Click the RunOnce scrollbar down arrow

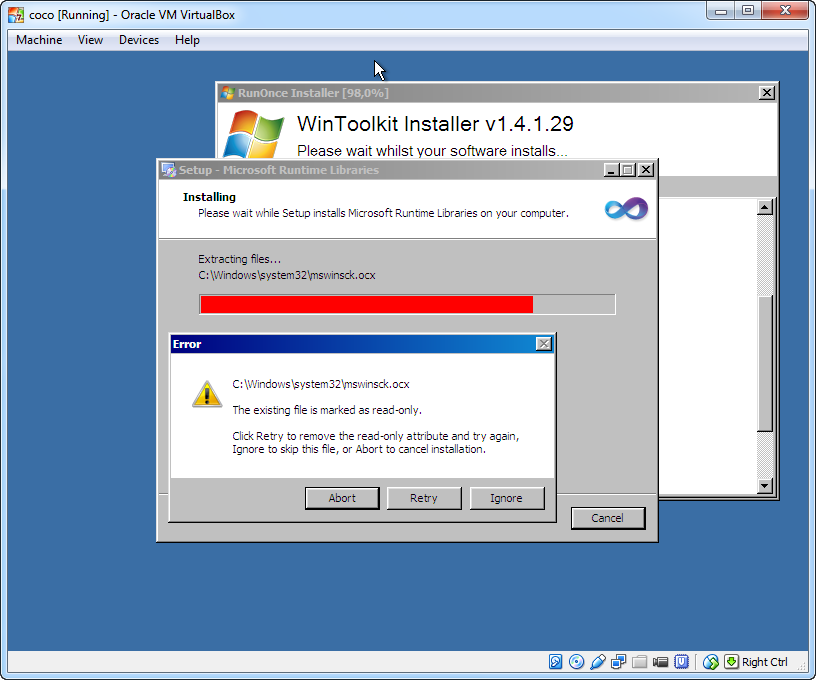pyautogui.click(x=764, y=486)
